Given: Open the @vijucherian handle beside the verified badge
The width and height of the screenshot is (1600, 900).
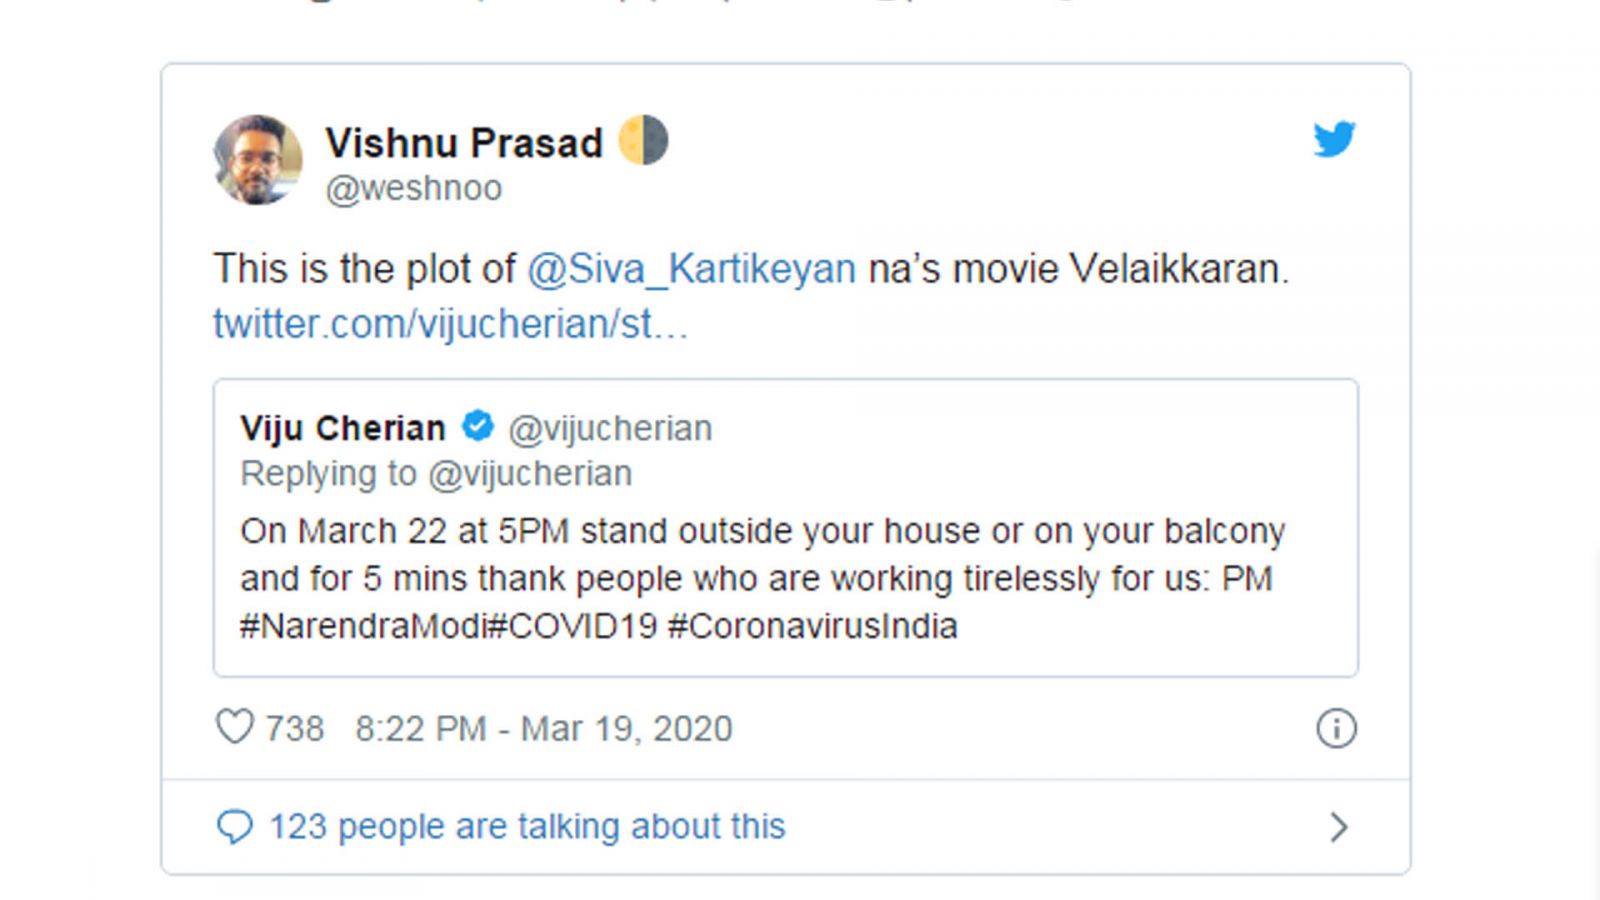Looking at the screenshot, I should tap(610, 428).
